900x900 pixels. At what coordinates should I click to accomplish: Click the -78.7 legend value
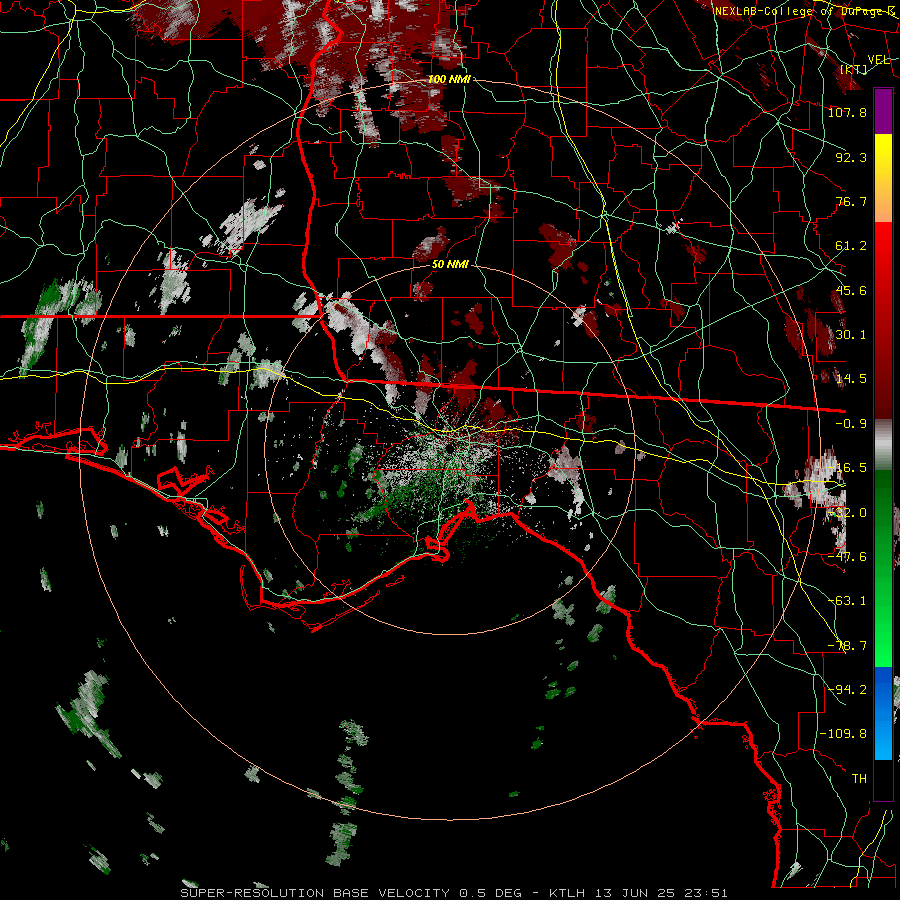847,646
